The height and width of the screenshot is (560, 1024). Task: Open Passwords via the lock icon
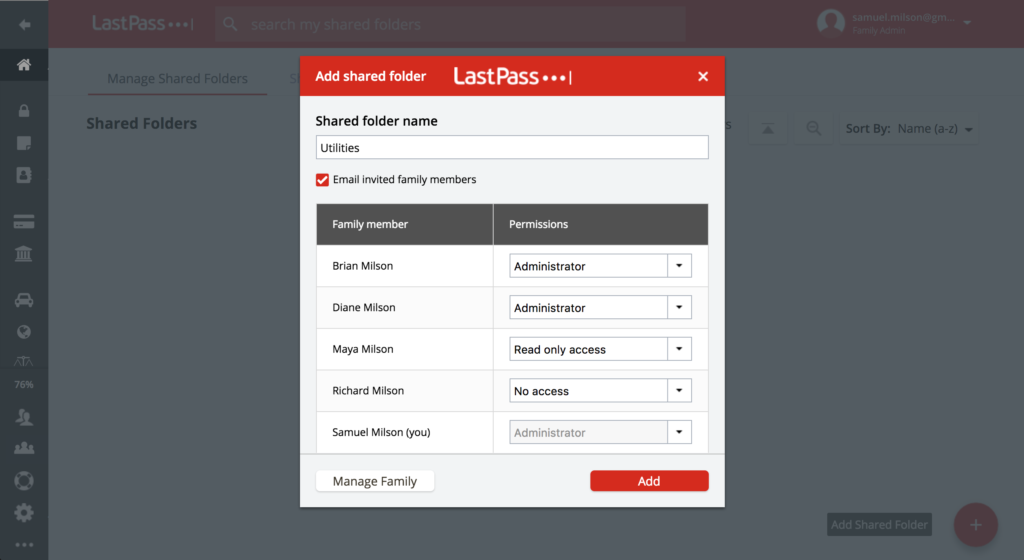click(24, 110)
